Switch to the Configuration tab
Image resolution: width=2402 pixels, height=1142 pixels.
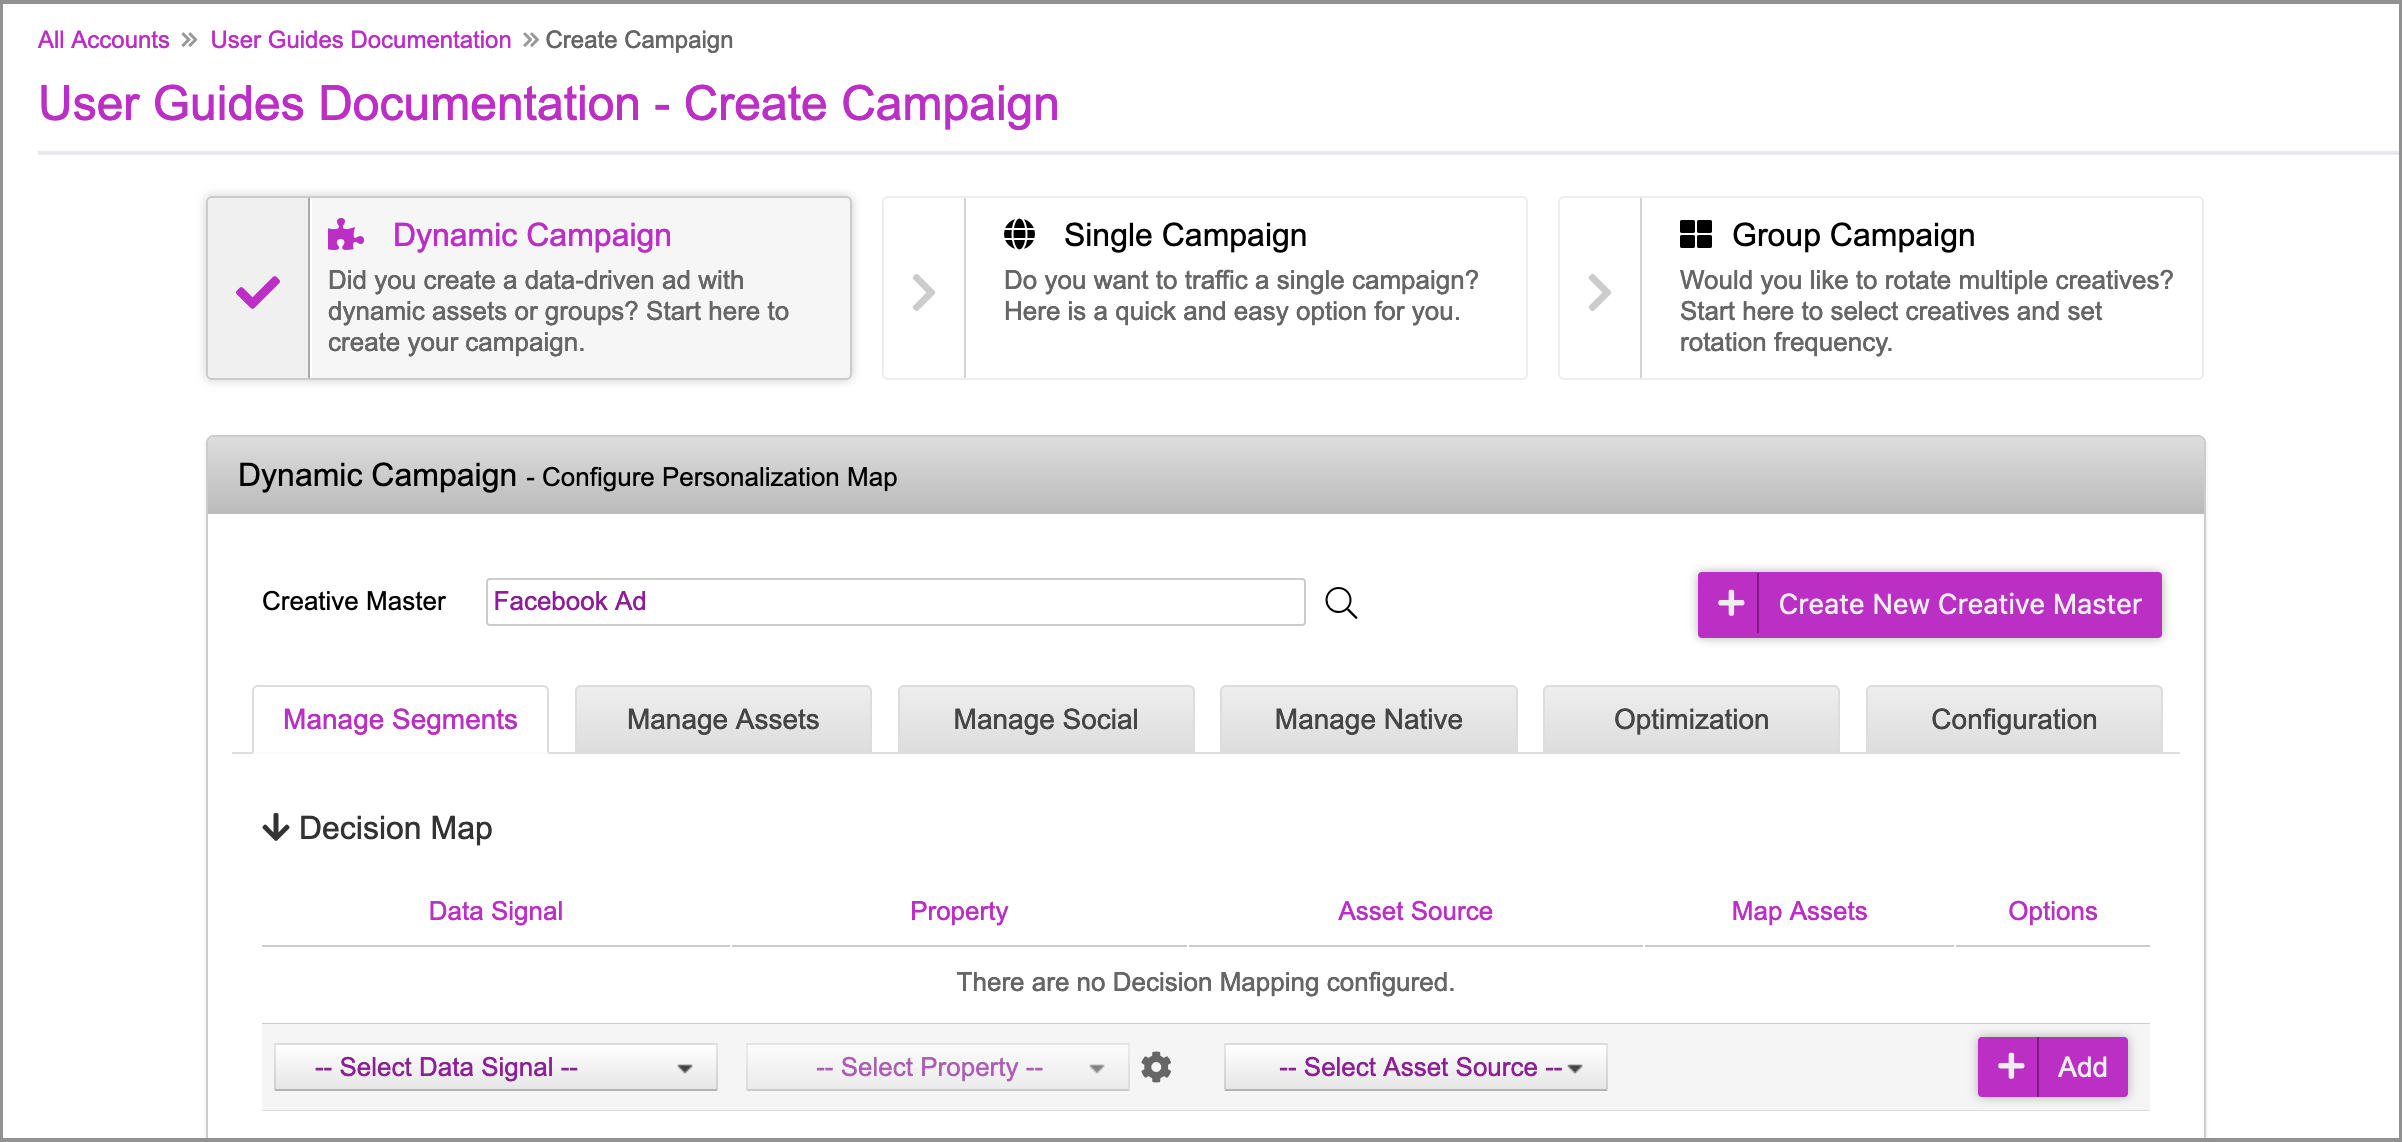pyautogui.click(x=2013, y=719)
